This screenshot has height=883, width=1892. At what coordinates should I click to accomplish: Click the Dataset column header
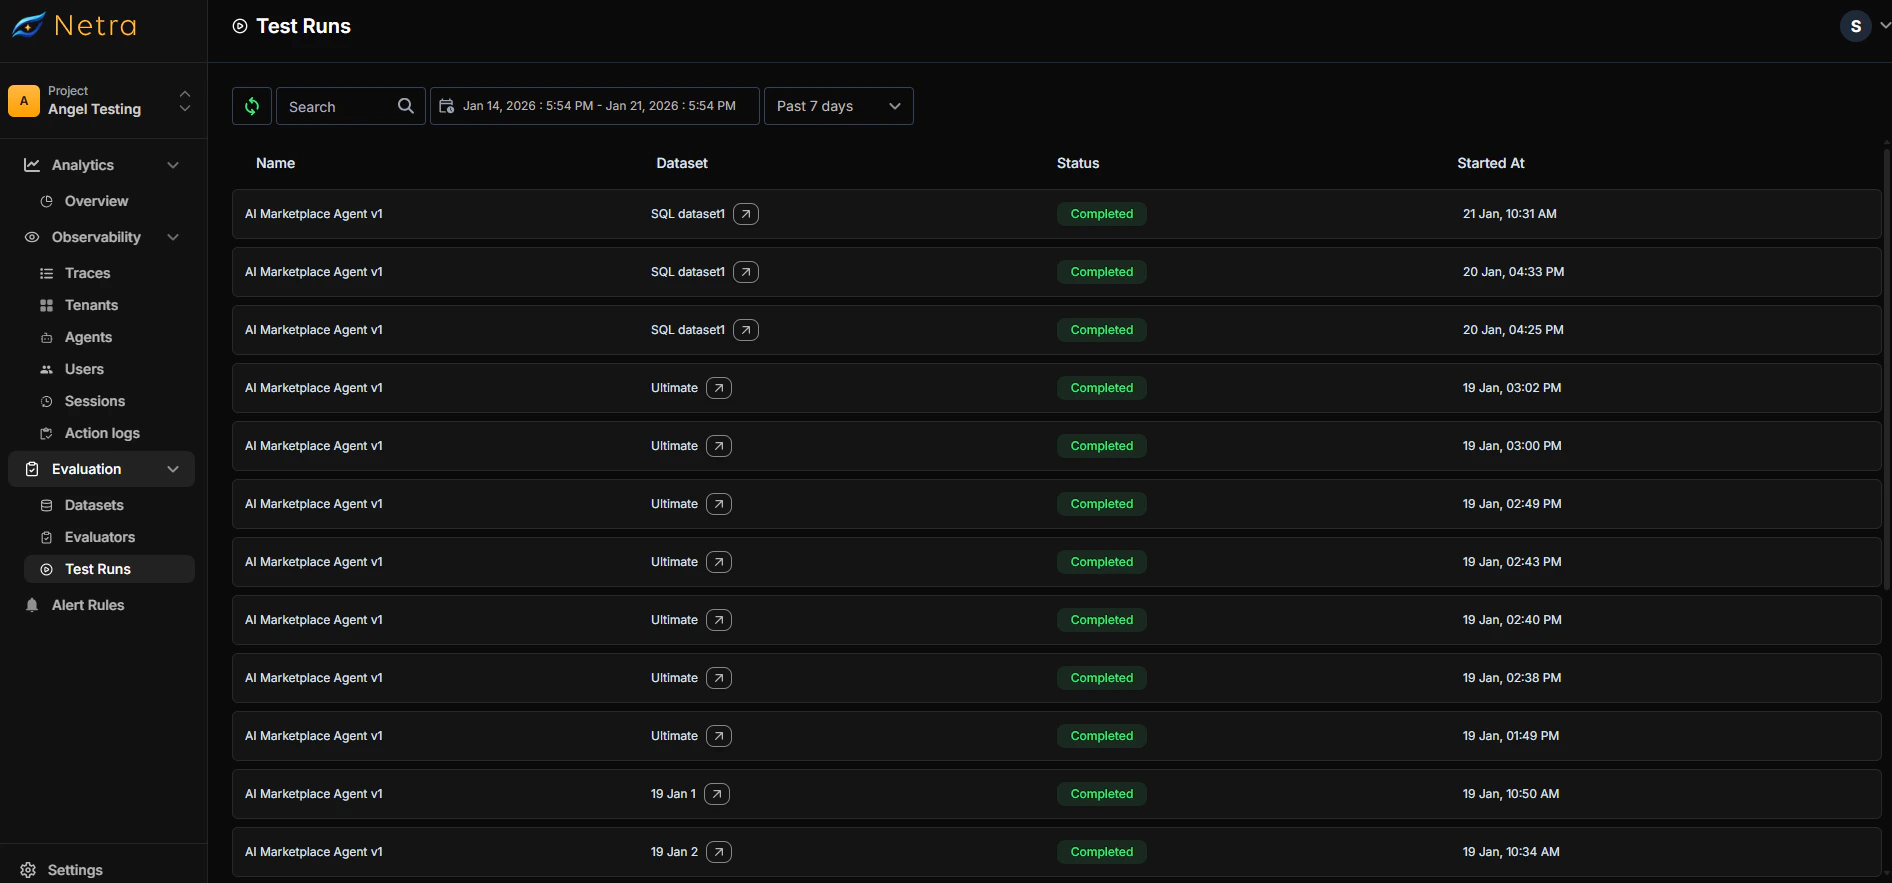tap(682, 163)
